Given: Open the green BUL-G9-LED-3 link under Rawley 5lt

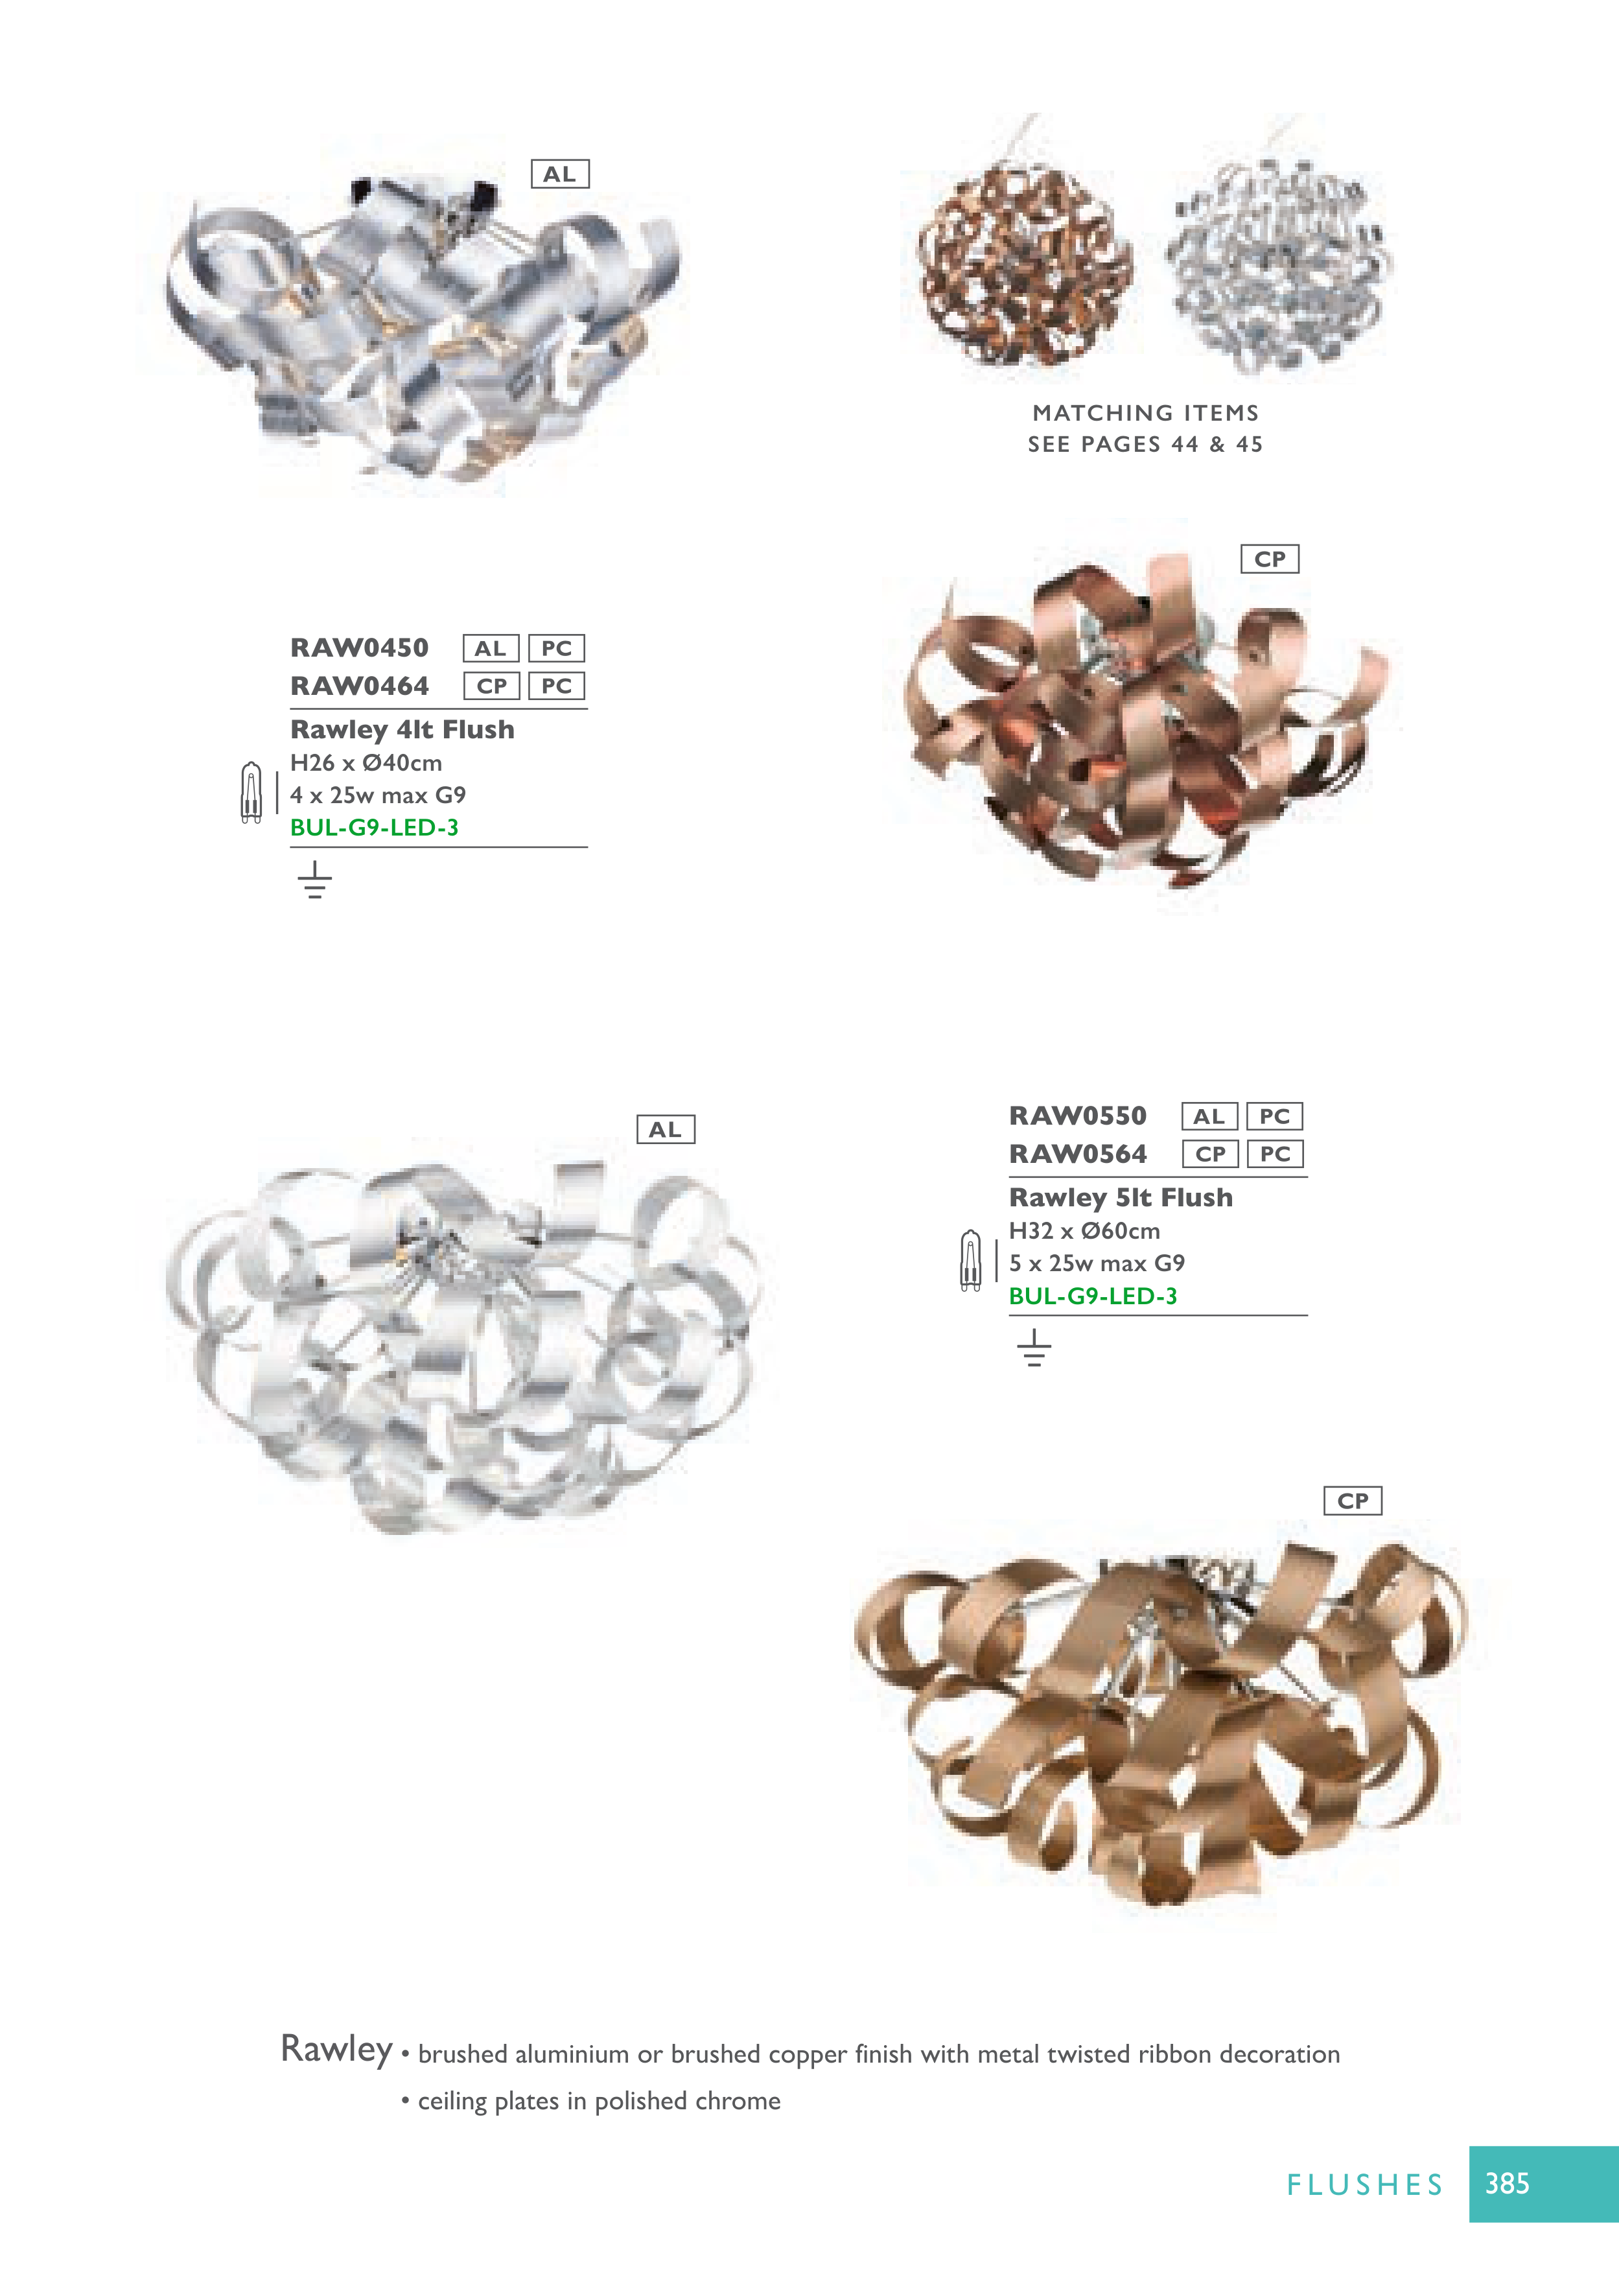Looking at the screenshot, I should point(1093,1296).
